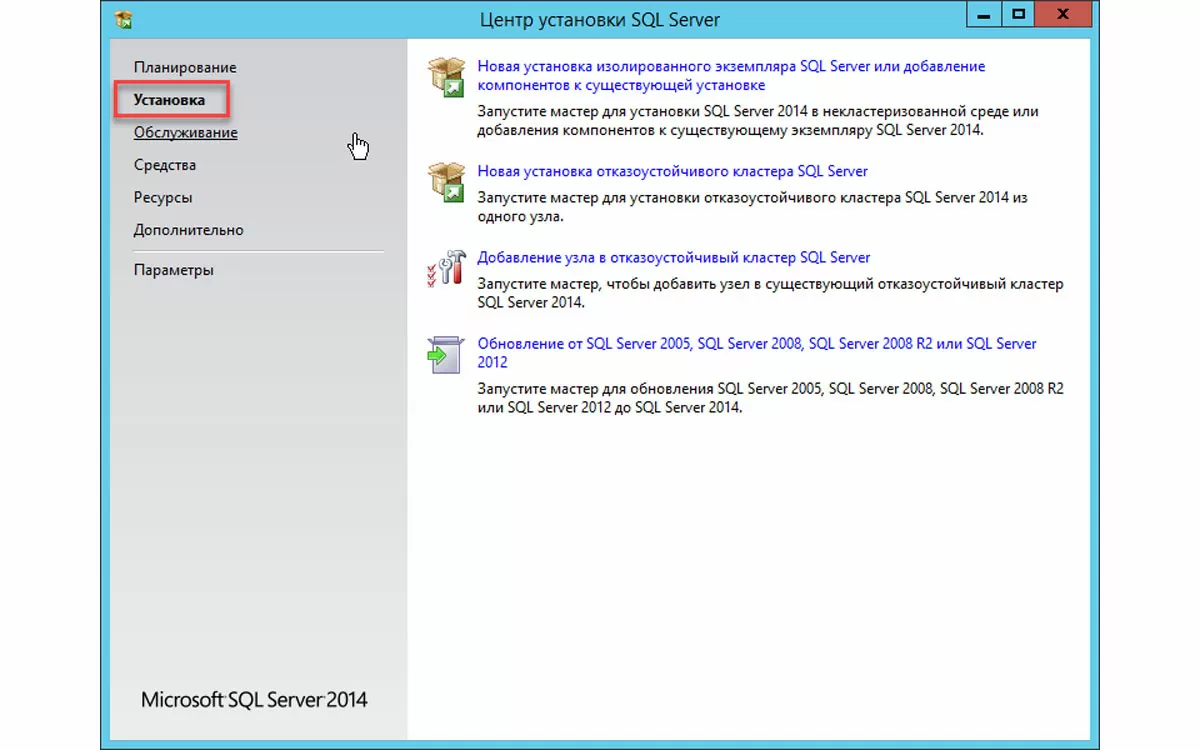Select the Установка section in the sidebar

(169, 100)
